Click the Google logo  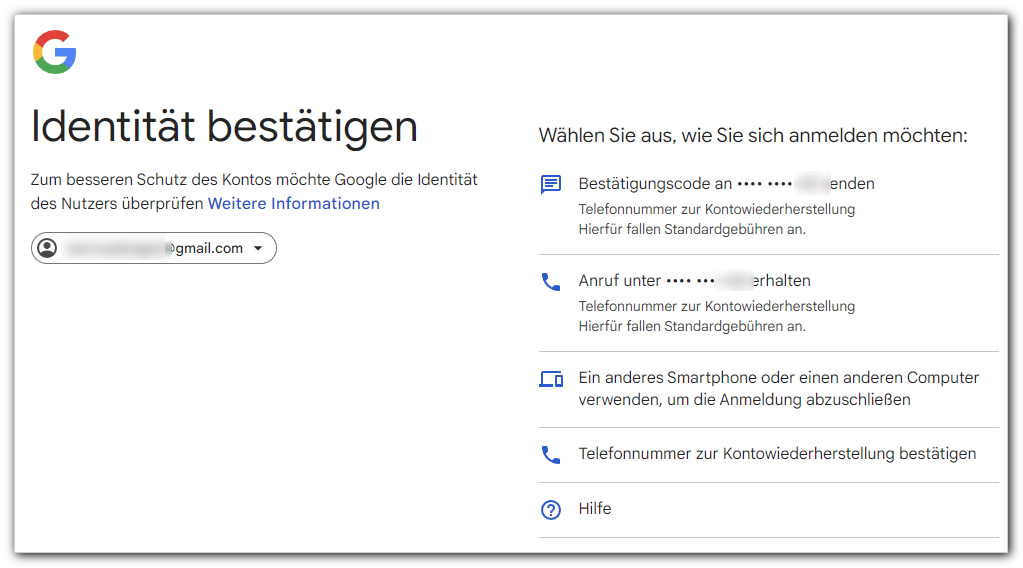coord(55,52)
